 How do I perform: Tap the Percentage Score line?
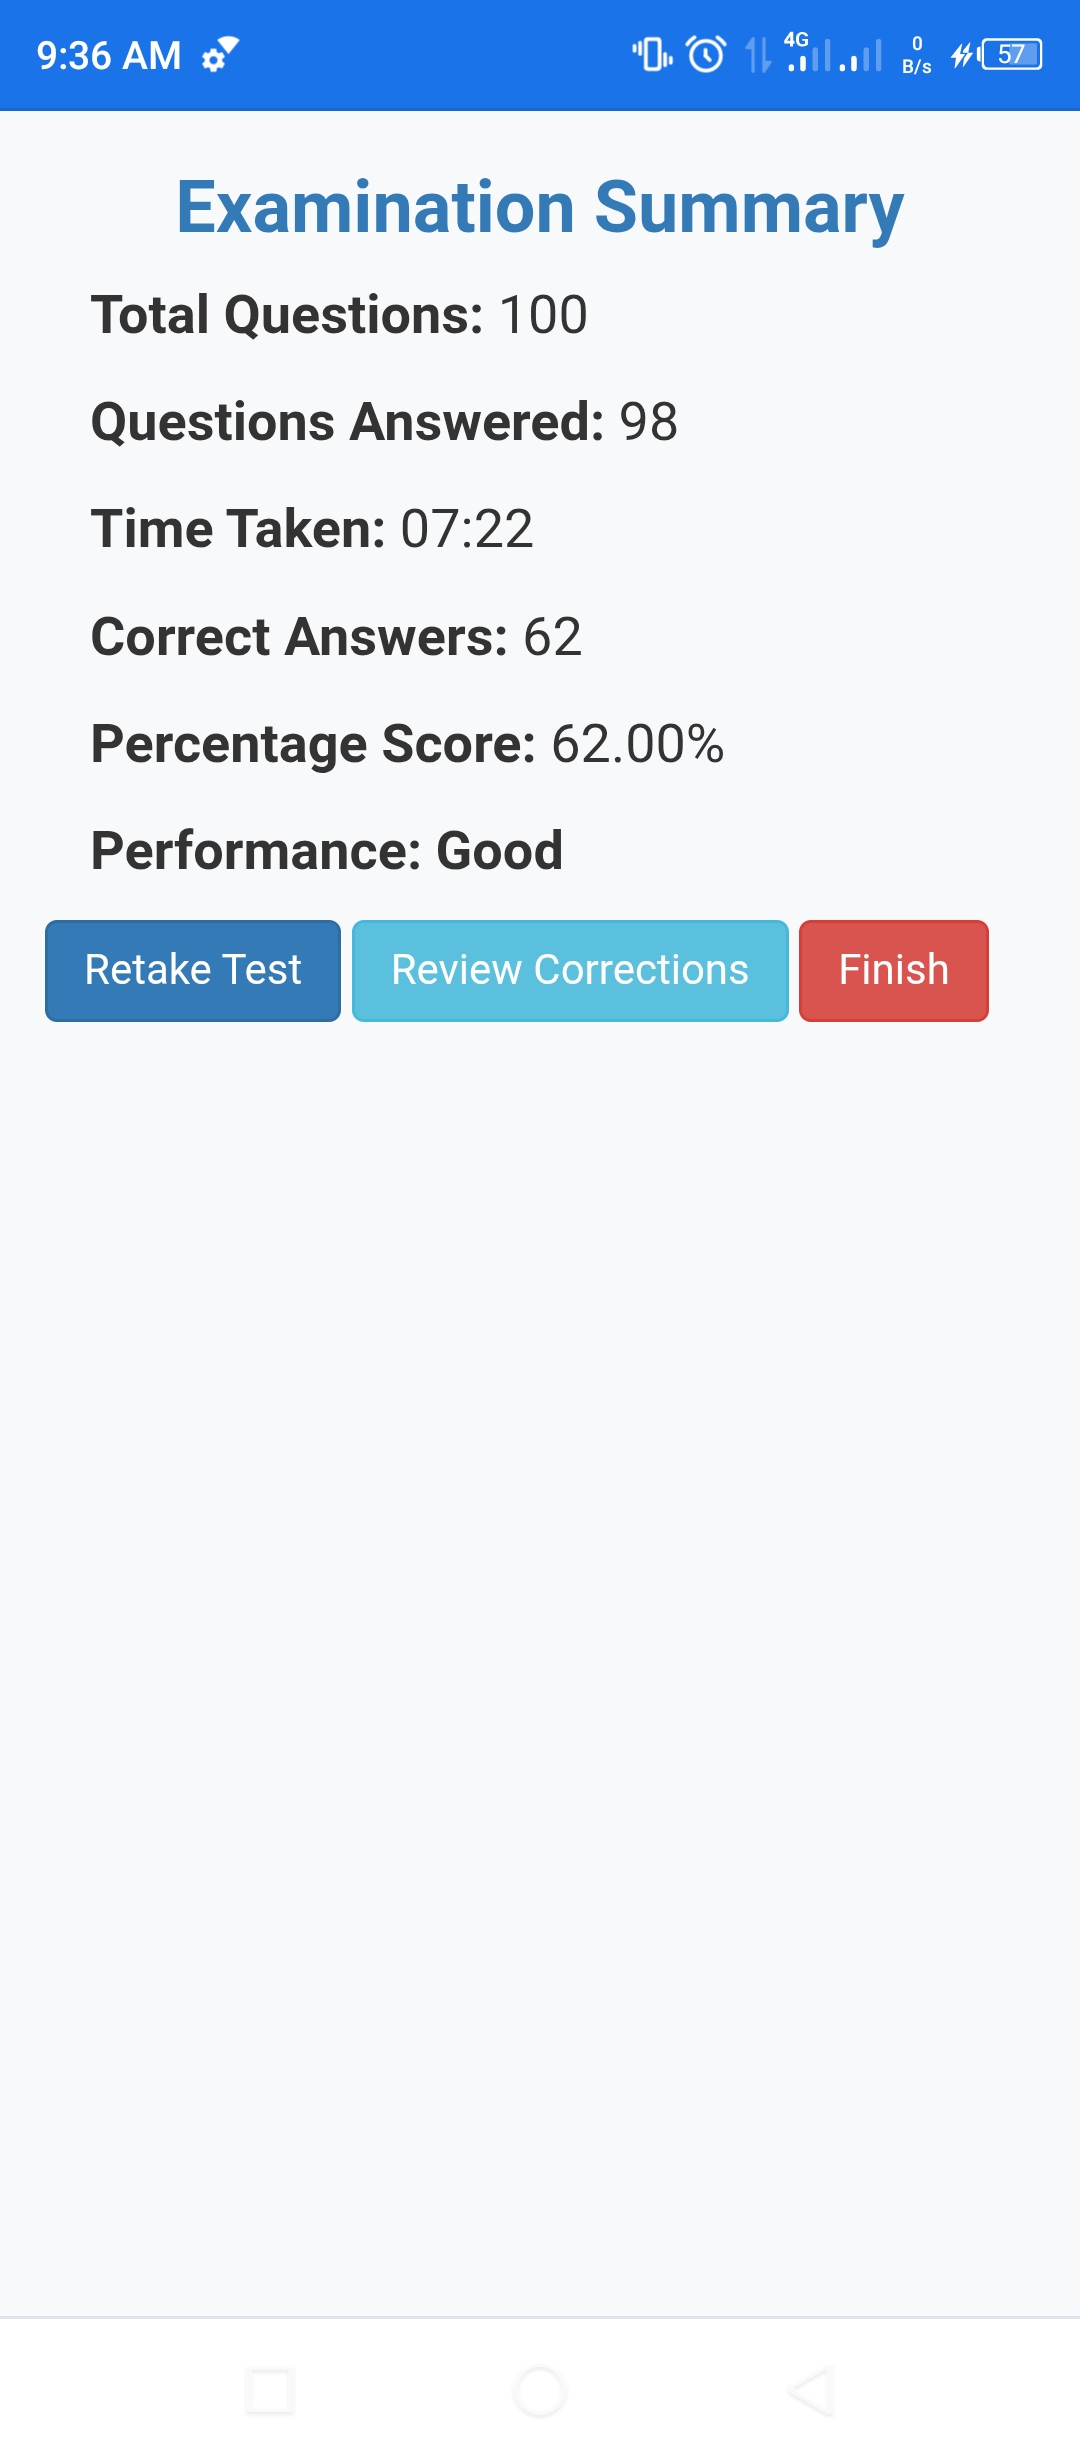point(407,744)
